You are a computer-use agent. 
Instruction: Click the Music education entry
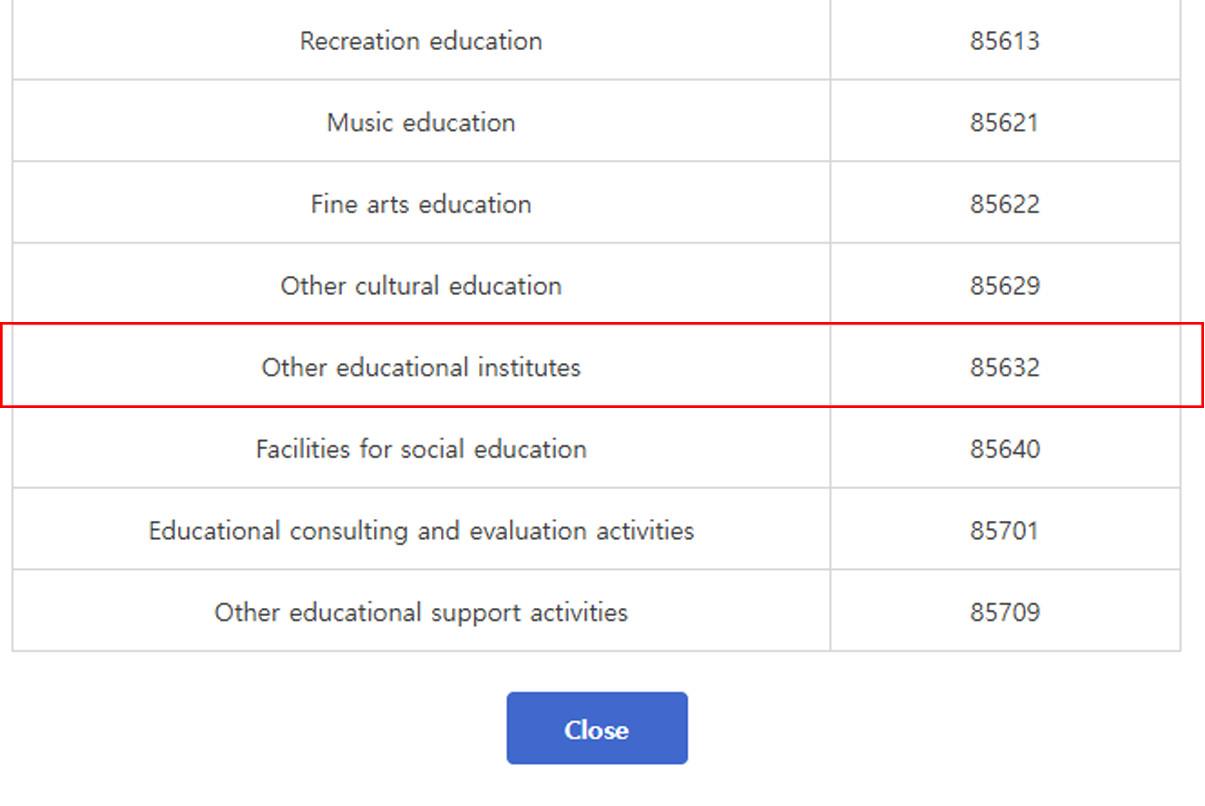421,123
